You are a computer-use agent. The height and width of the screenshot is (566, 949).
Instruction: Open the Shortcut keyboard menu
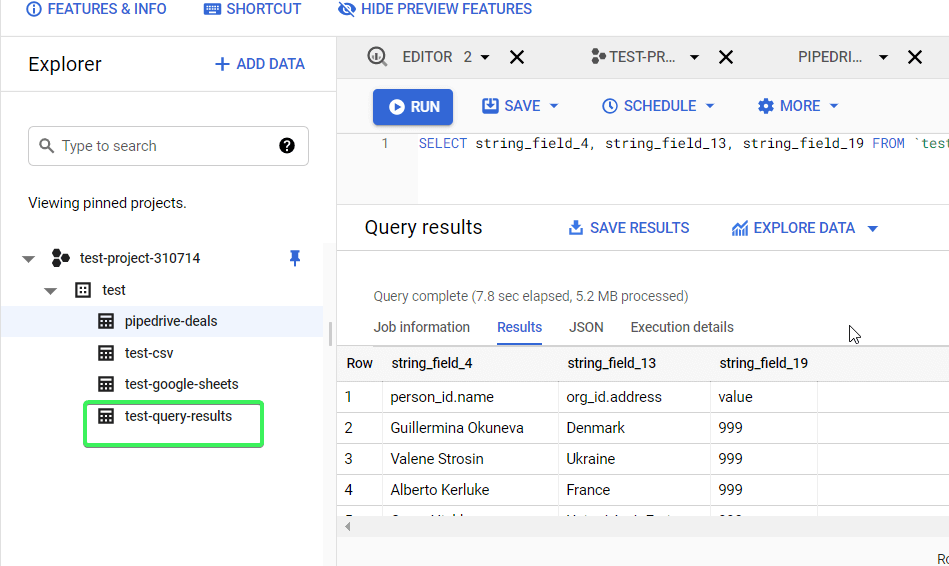(x=252, y=9)
